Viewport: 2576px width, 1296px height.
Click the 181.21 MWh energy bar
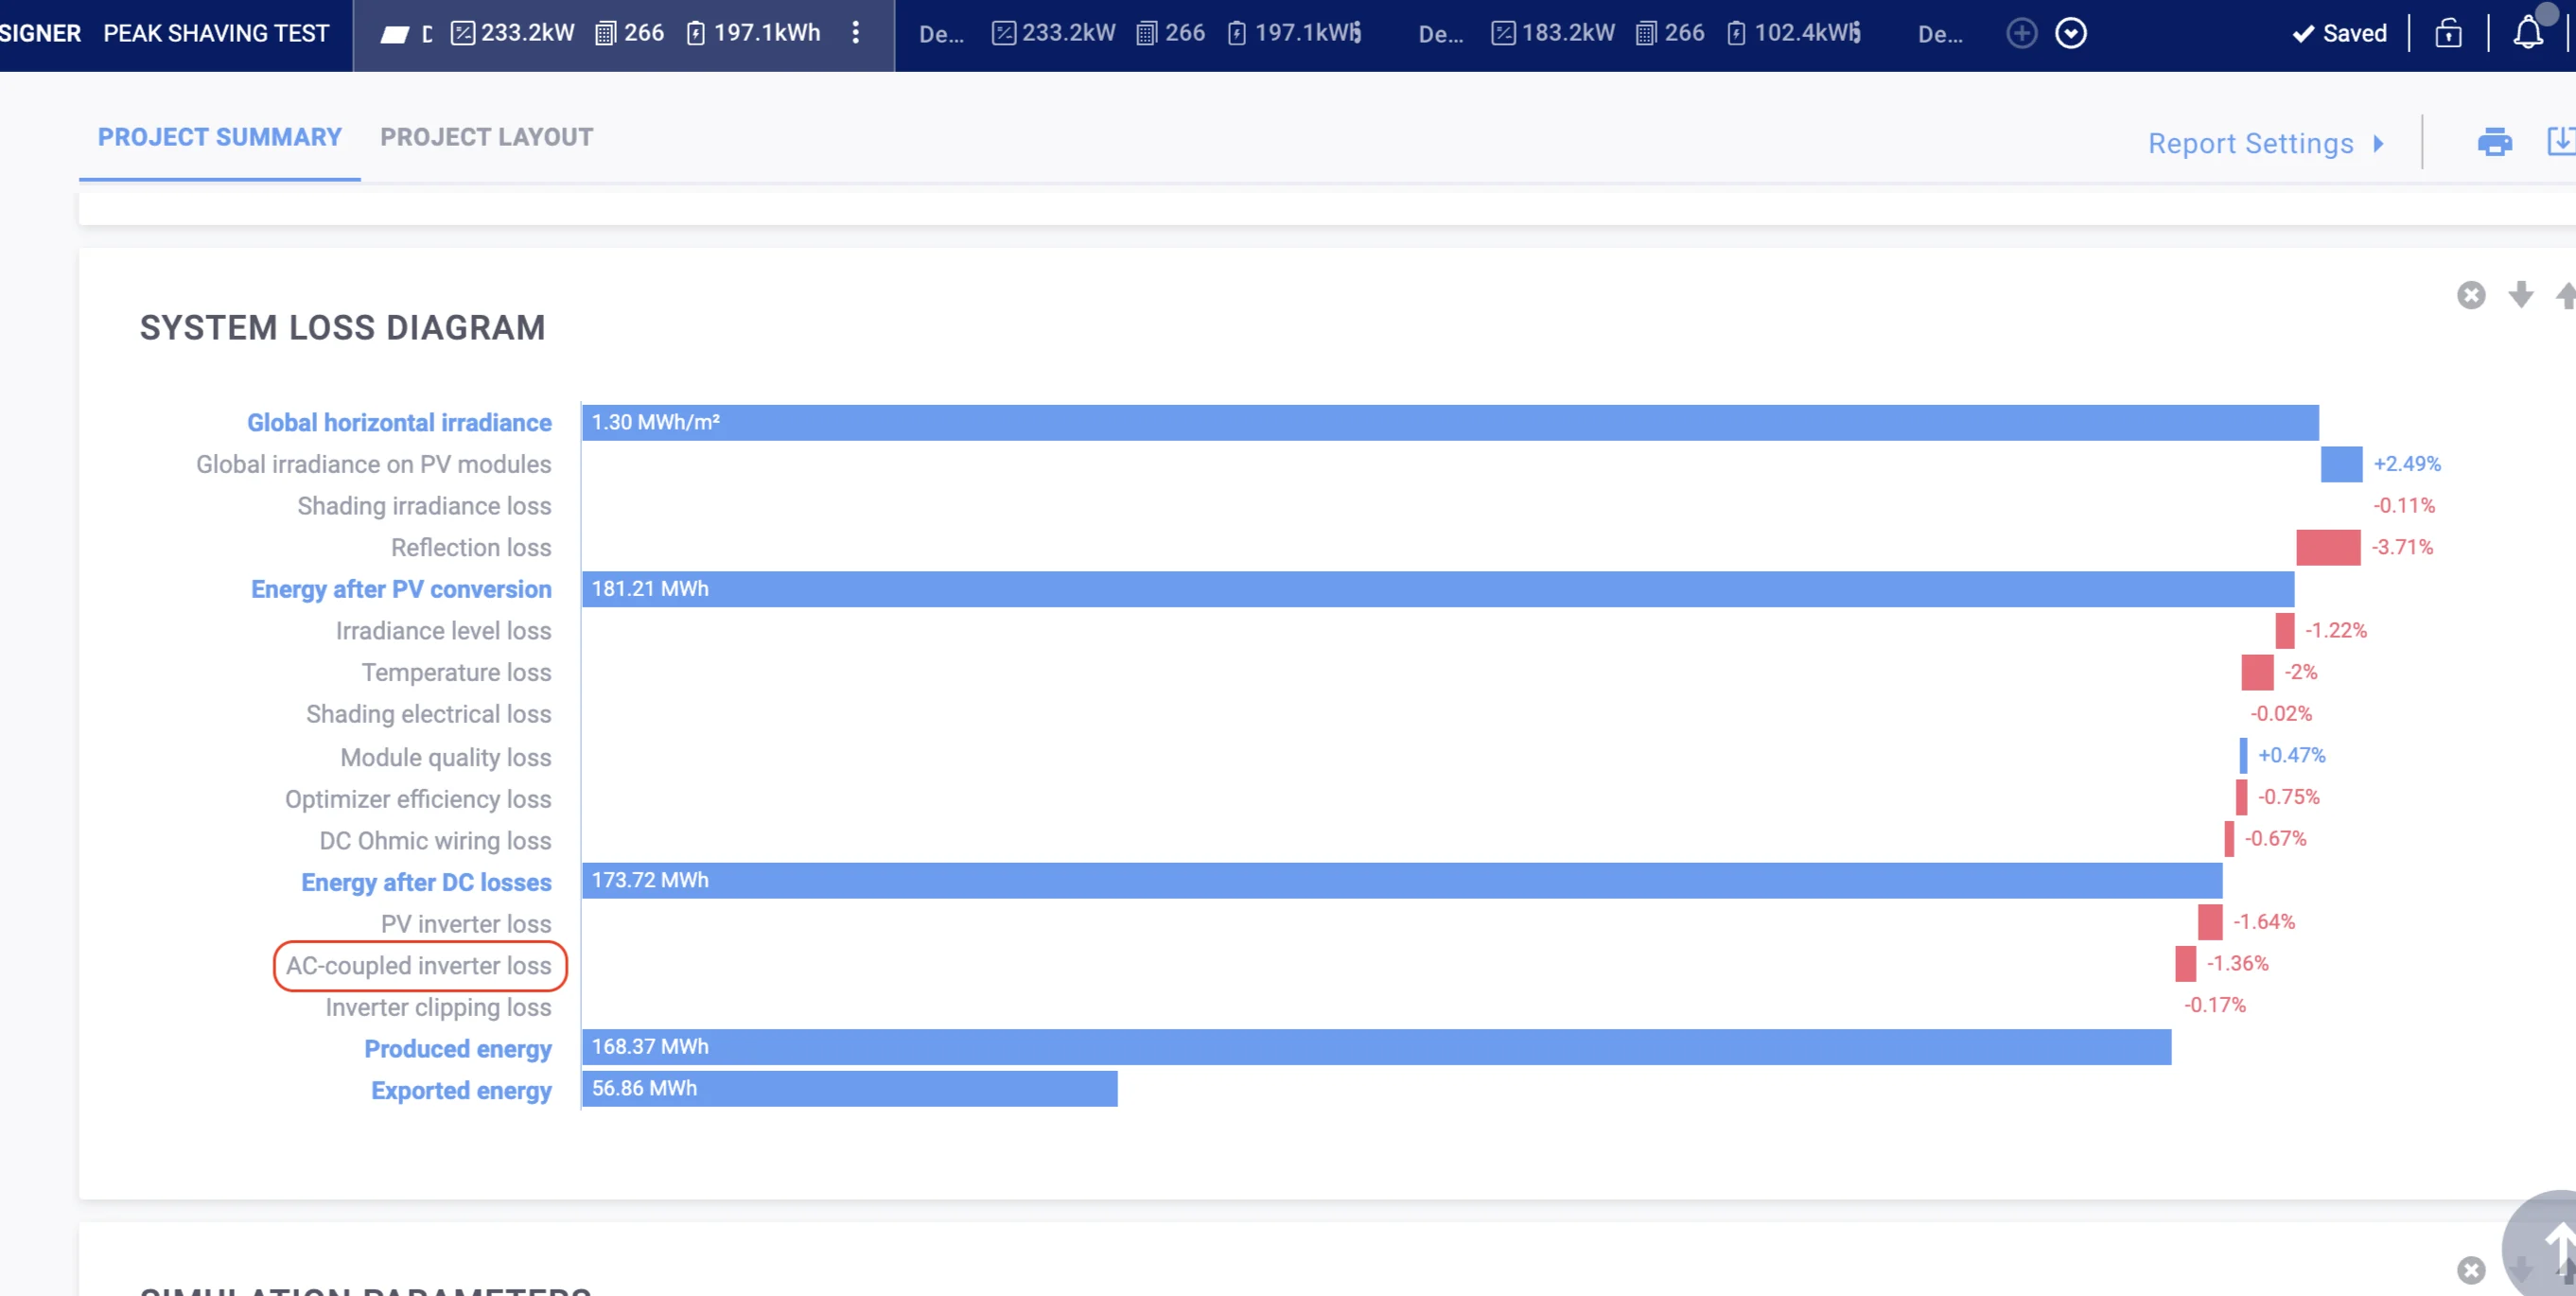(x=1438, y=589)
